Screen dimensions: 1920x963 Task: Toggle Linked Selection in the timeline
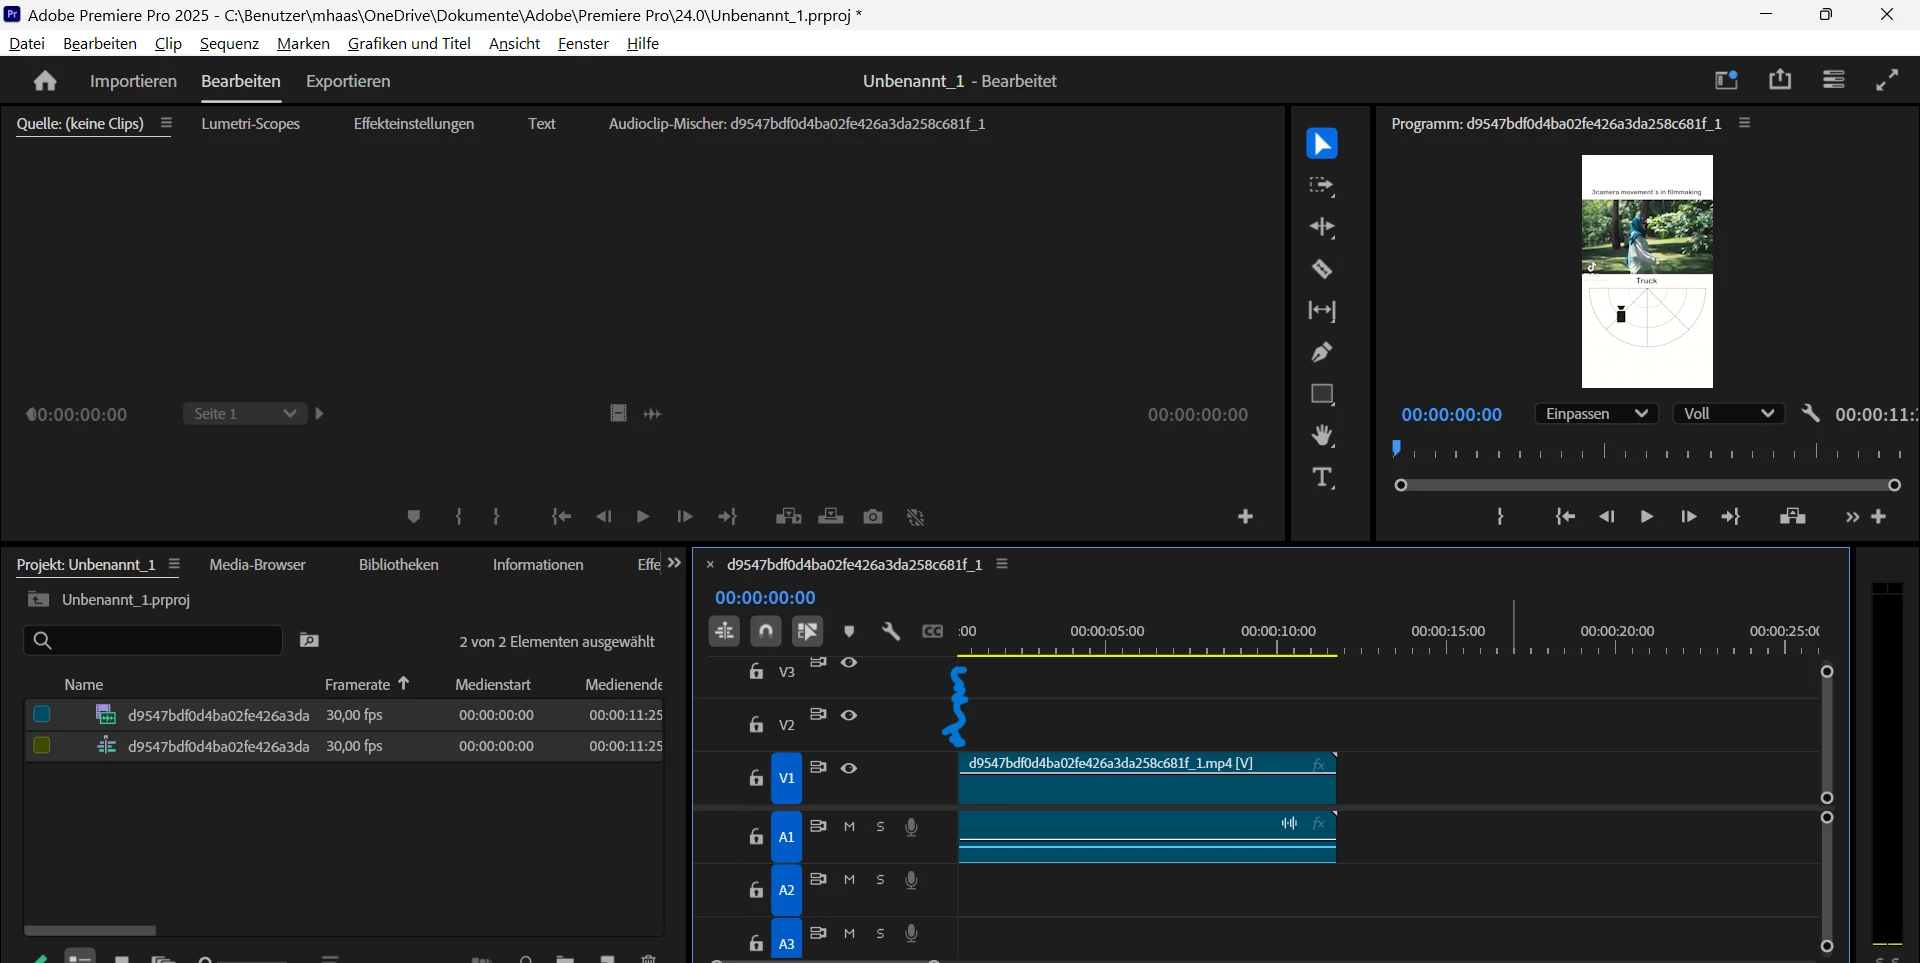(808, 631)
